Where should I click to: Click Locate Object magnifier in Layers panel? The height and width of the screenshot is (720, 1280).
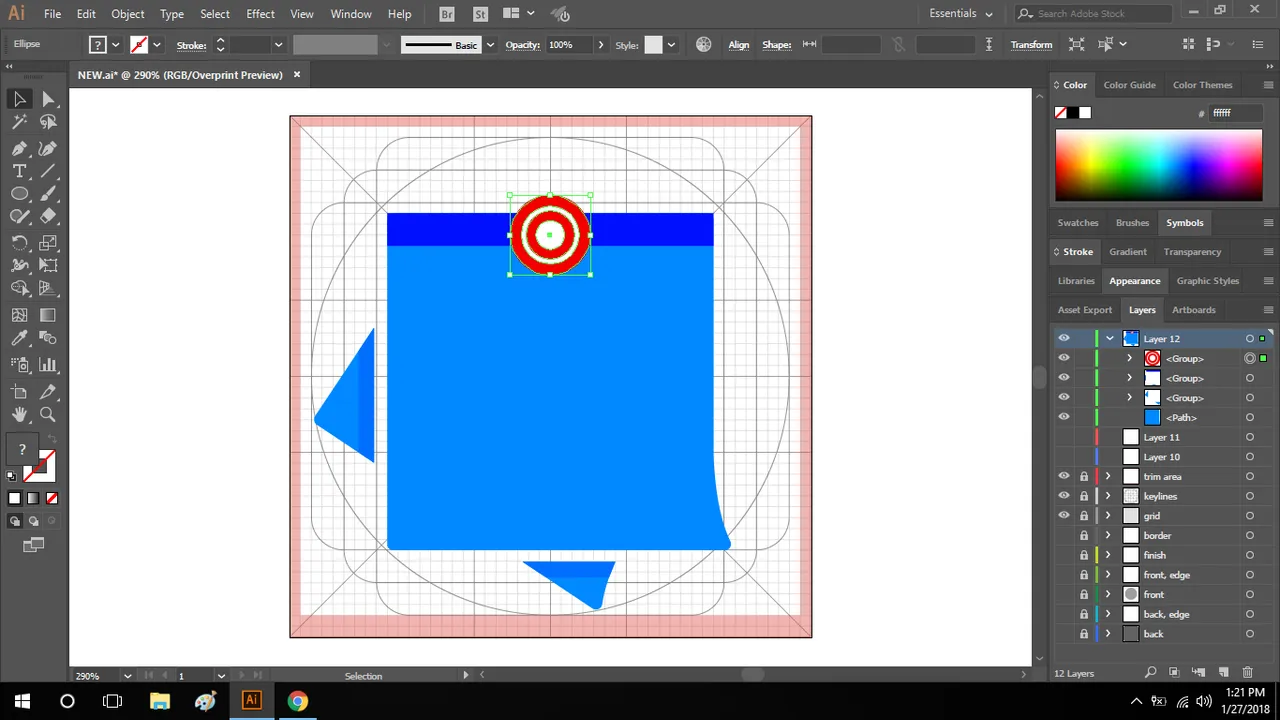click(1151, 673)
